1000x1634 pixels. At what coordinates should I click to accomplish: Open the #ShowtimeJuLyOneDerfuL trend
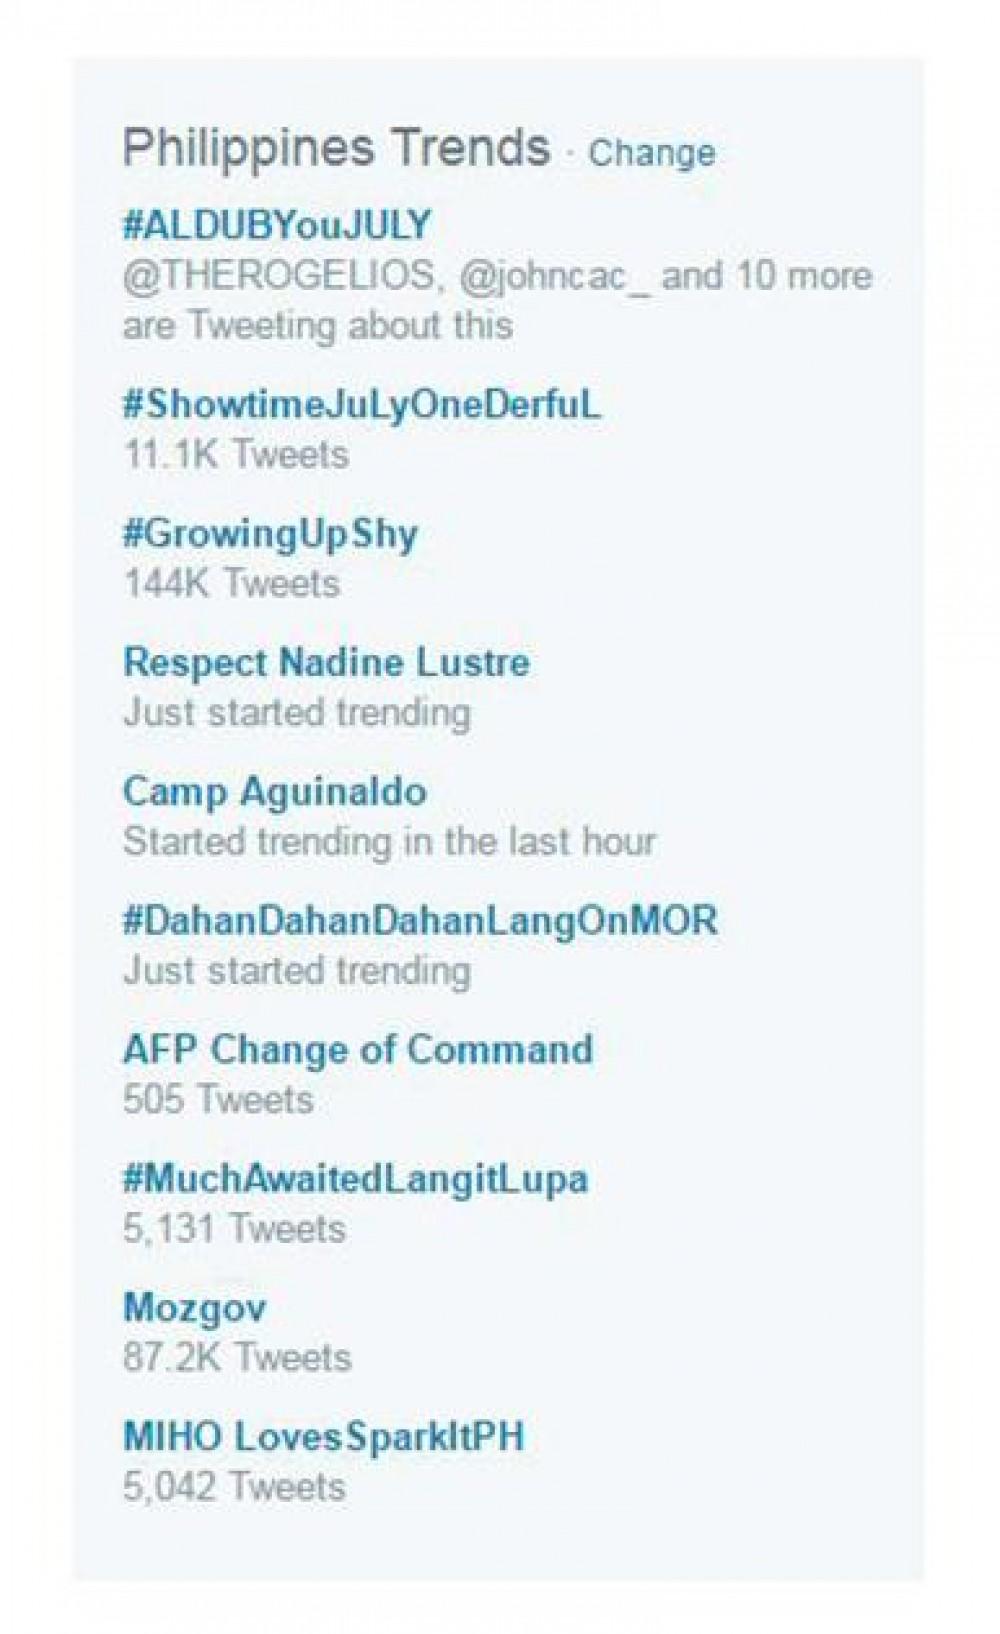tap(362, 405)
